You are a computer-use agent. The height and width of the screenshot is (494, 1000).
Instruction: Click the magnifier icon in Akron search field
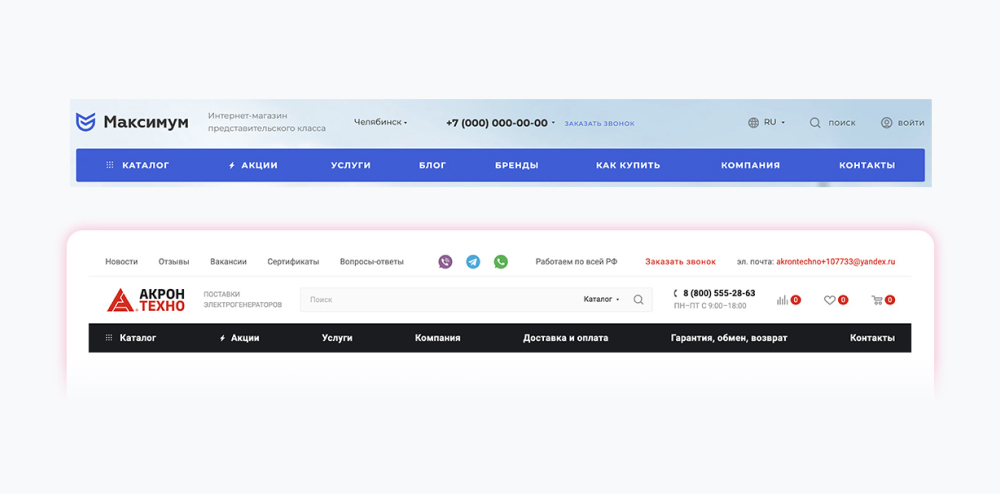pos(638,300)
